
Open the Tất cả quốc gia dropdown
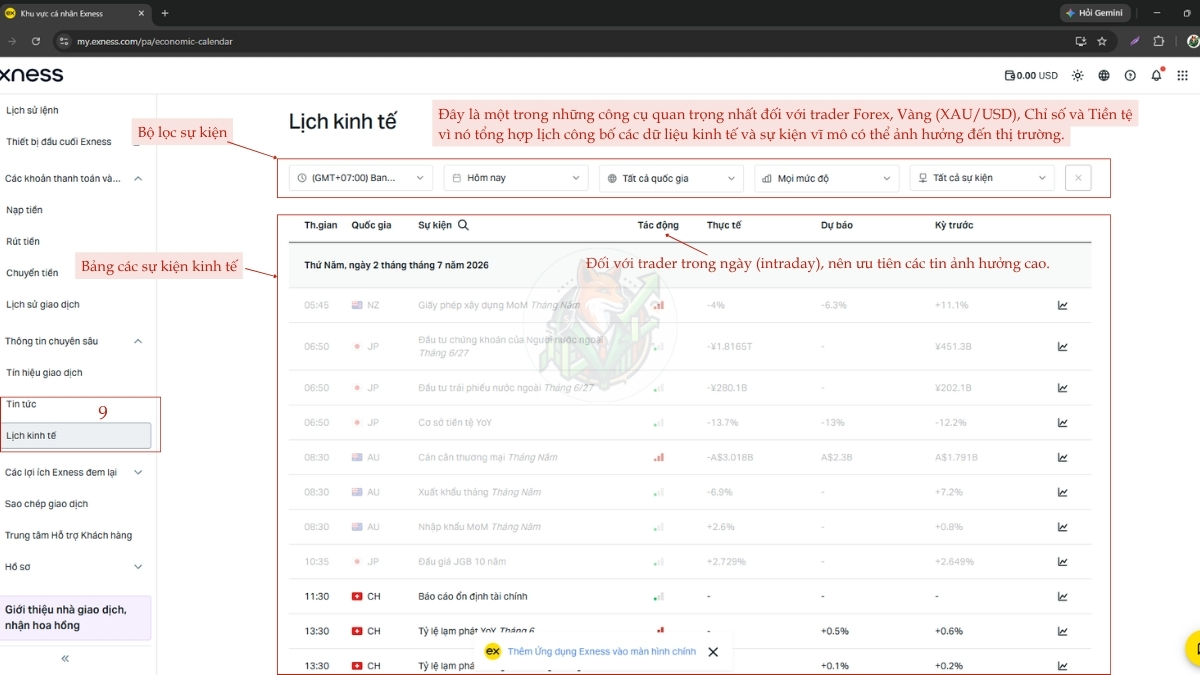[671, 178]
